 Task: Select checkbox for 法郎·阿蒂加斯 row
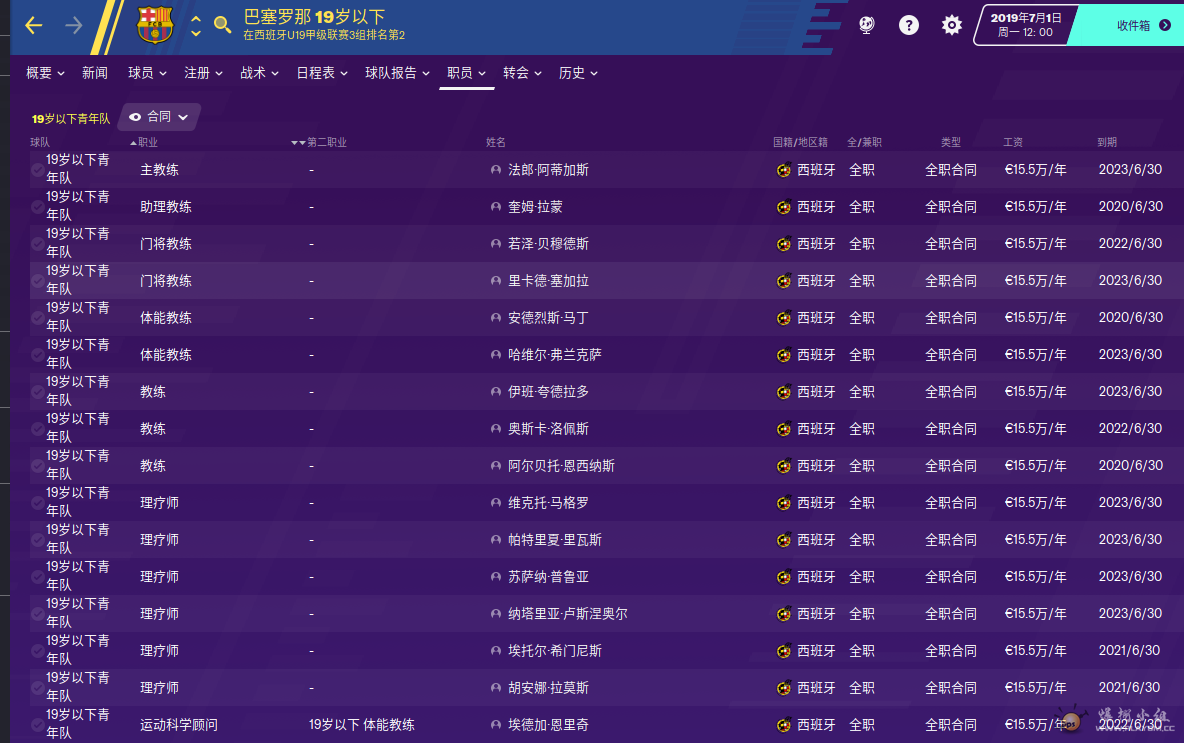pyautogui.click(x=37, y=170)
